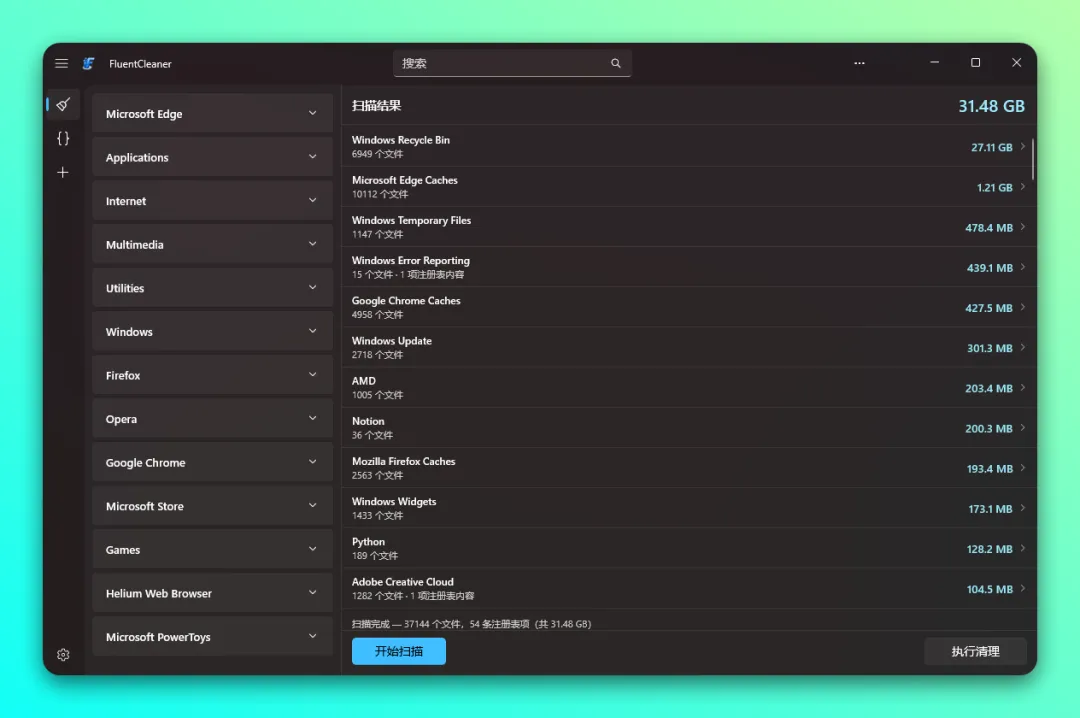The height and width of the screenshot is (718, 1080).
Task: Select the AMD row title
Action: pos(364,381)
